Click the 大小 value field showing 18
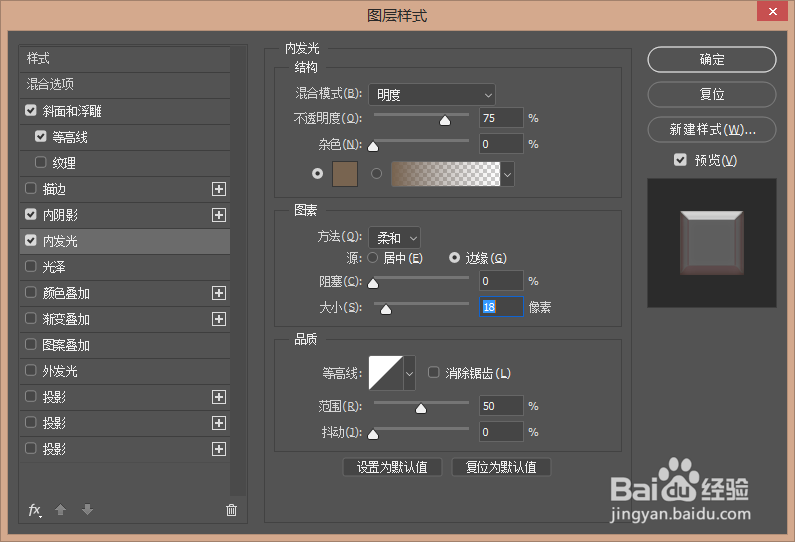The image size is (795, 542). (x=501, y=307)
